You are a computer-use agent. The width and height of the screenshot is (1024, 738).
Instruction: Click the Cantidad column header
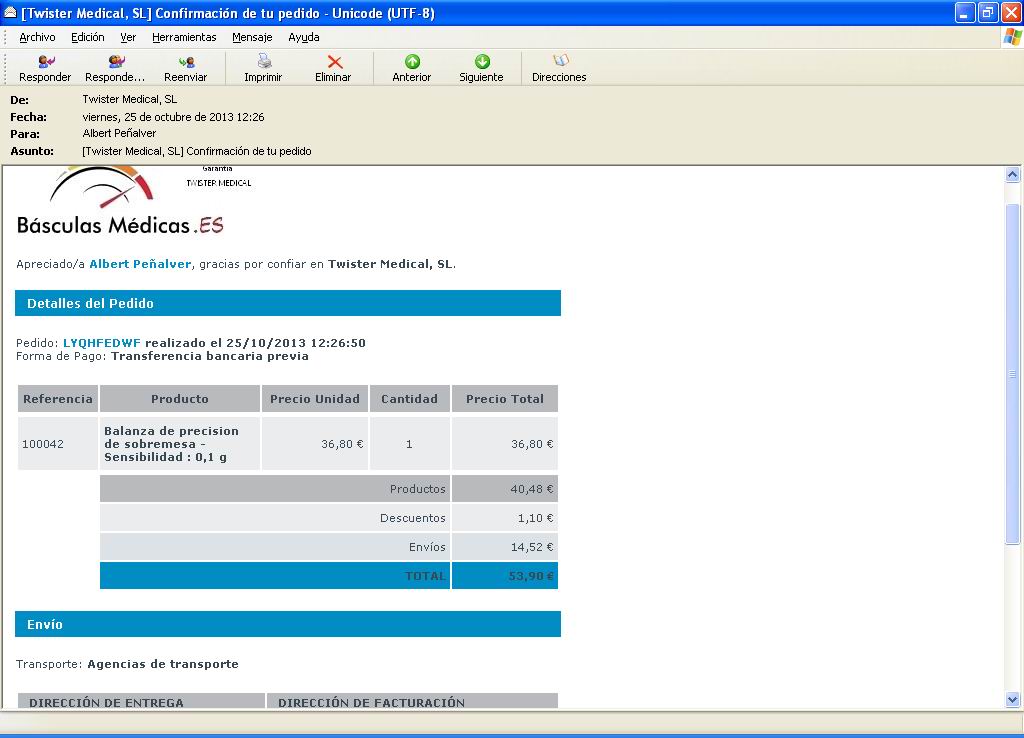coord(409,399)
